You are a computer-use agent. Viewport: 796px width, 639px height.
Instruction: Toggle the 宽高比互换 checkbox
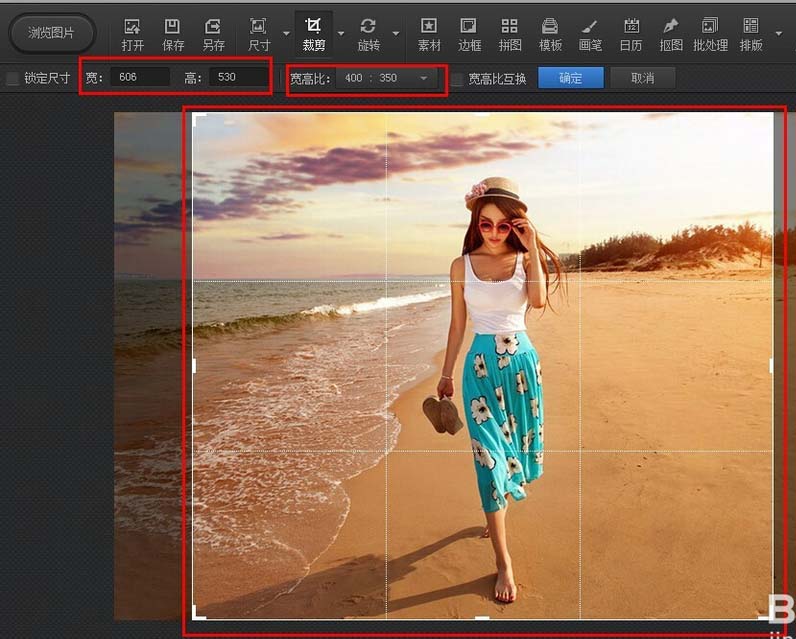pos(457,78)
